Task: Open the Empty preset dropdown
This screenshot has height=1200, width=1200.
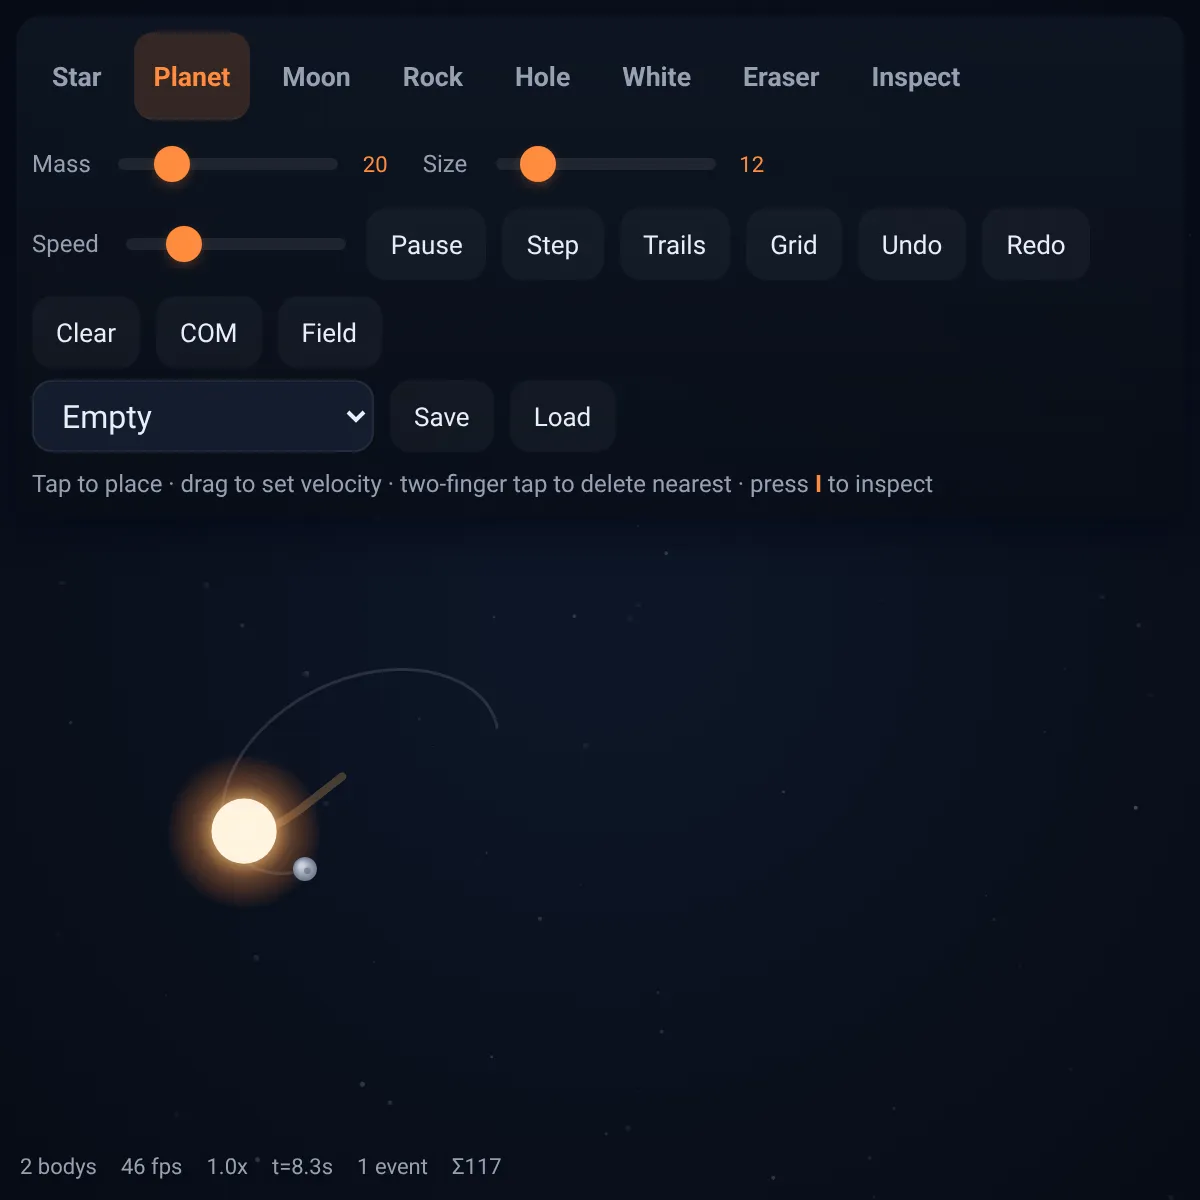Action: 203,416
